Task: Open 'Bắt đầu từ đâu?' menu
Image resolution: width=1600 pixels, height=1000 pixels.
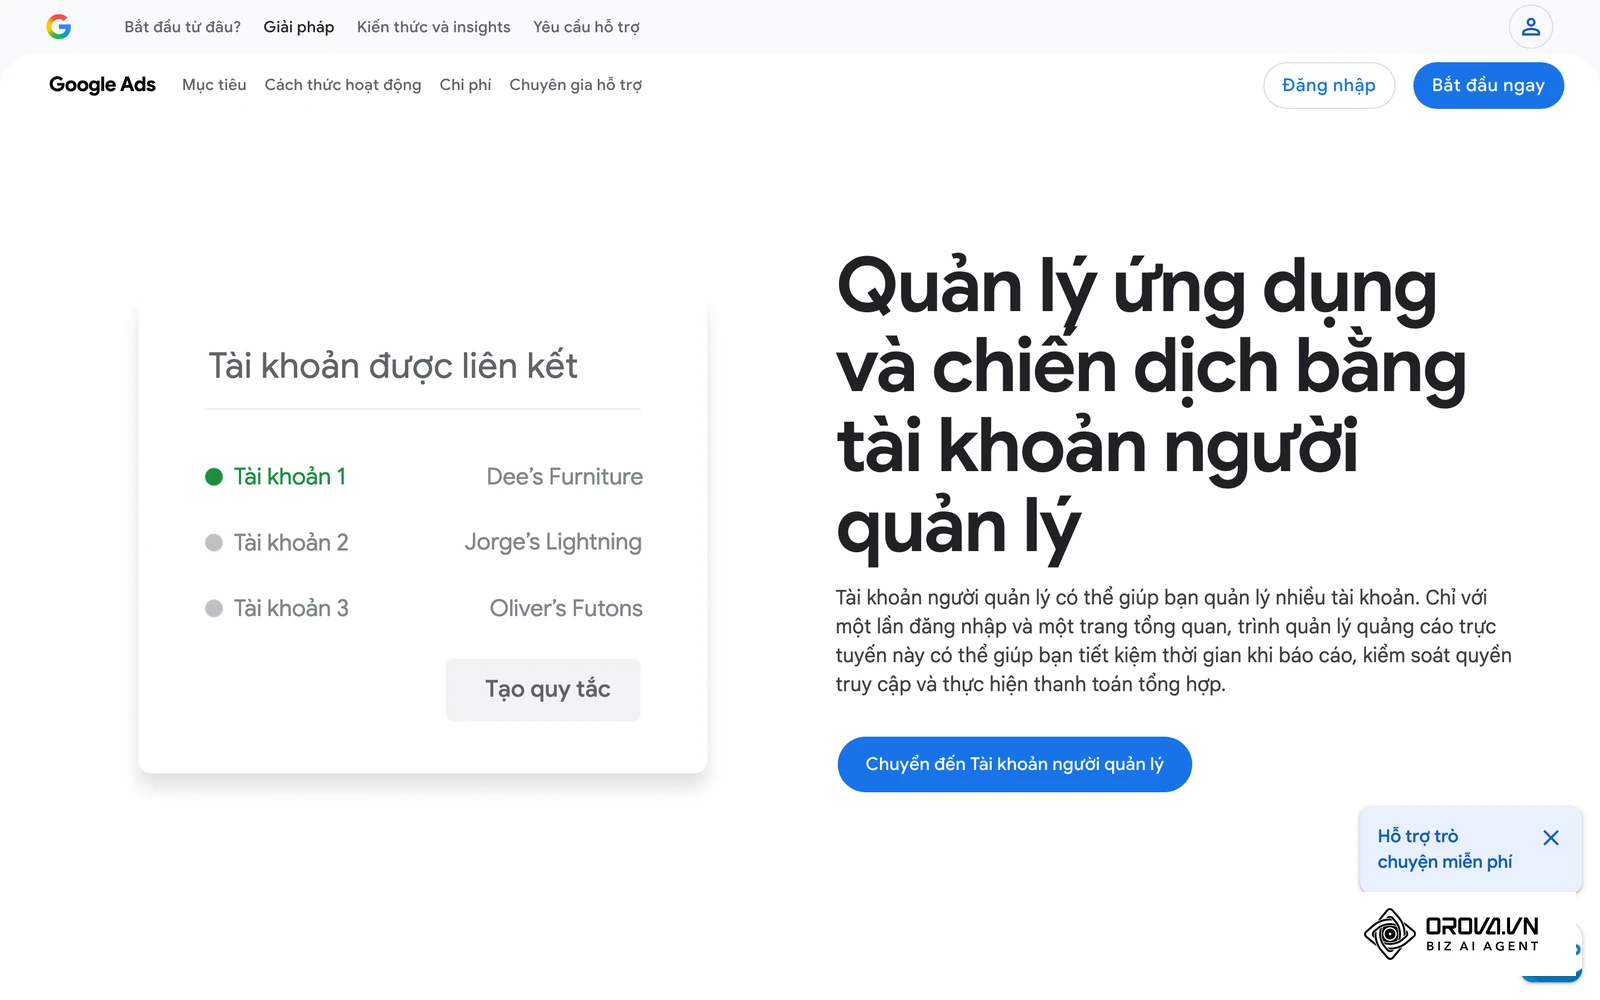Action: pos(183,27)
